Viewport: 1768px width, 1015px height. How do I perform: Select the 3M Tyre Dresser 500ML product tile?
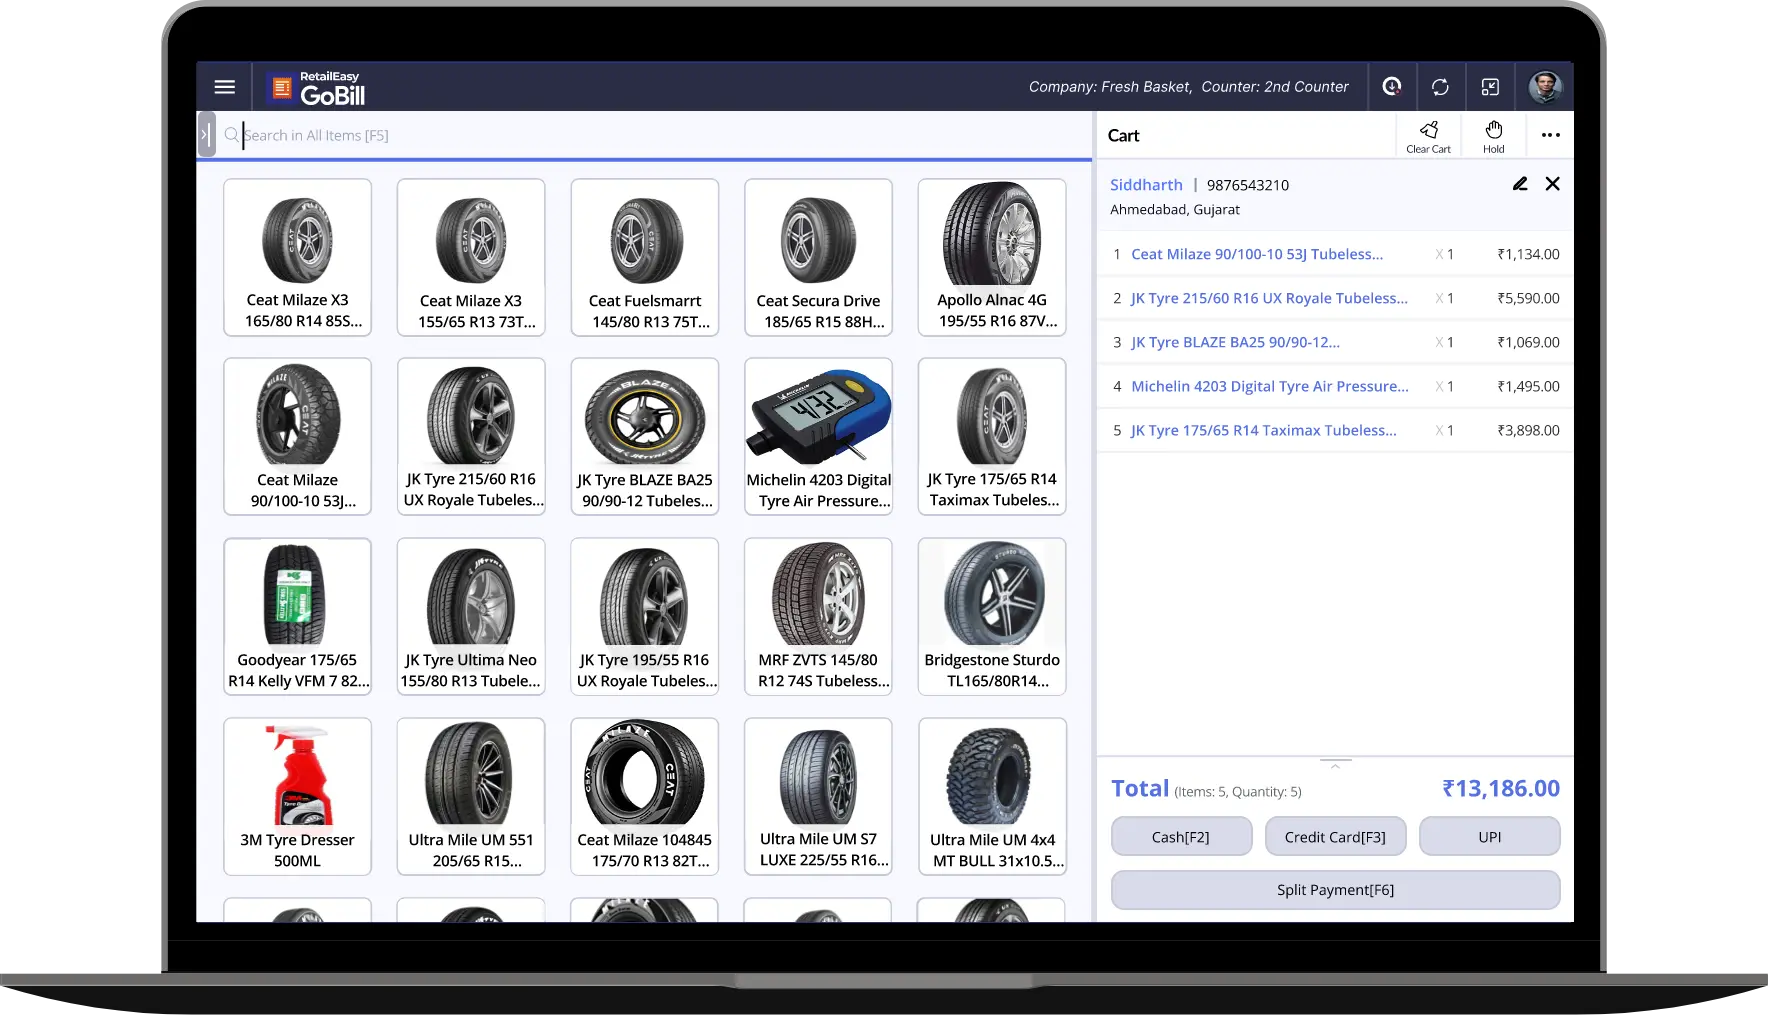pyautogui.click(x=297, y=797)
